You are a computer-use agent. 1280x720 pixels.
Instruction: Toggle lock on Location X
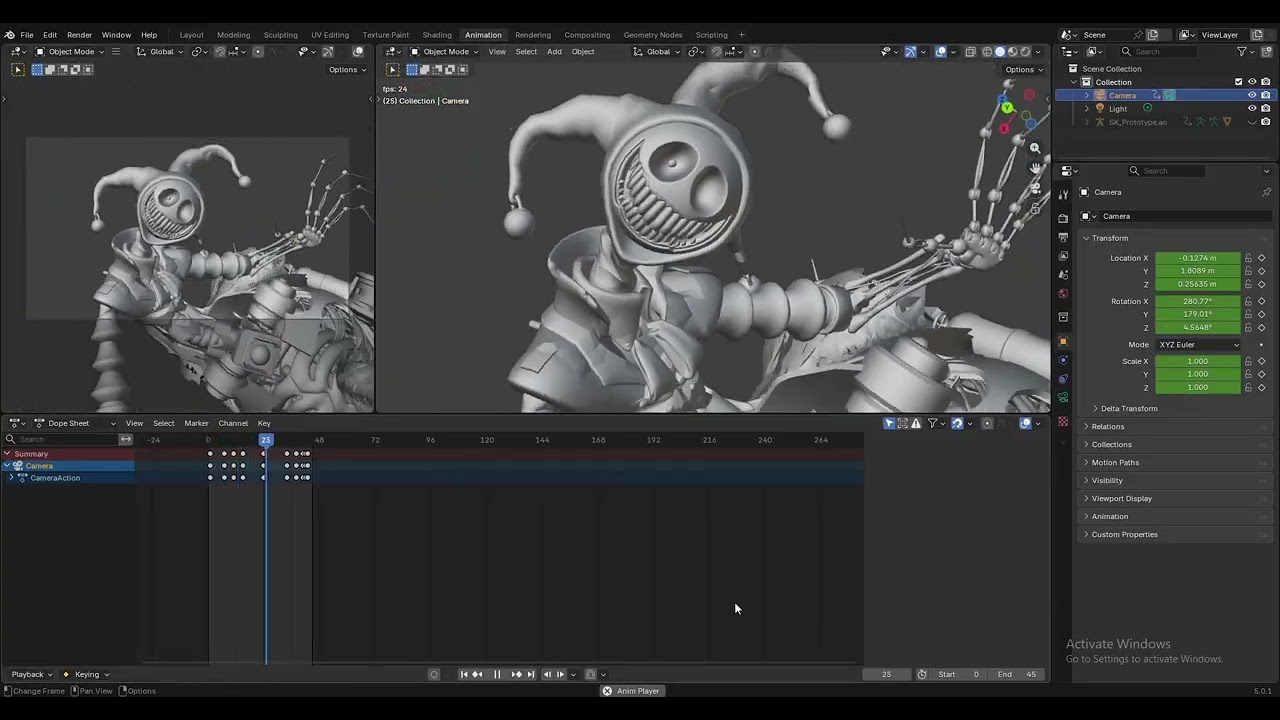pos(1248,258)
